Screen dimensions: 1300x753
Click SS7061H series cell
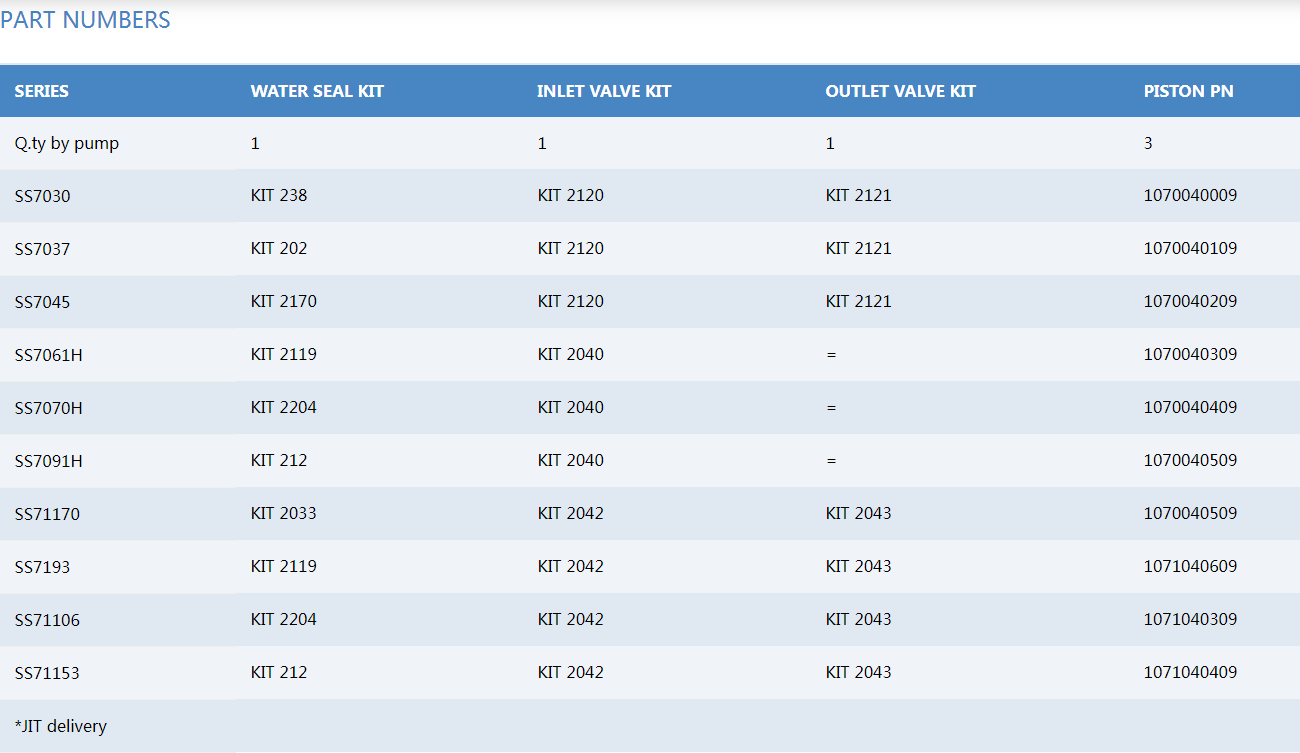[49, 355]
